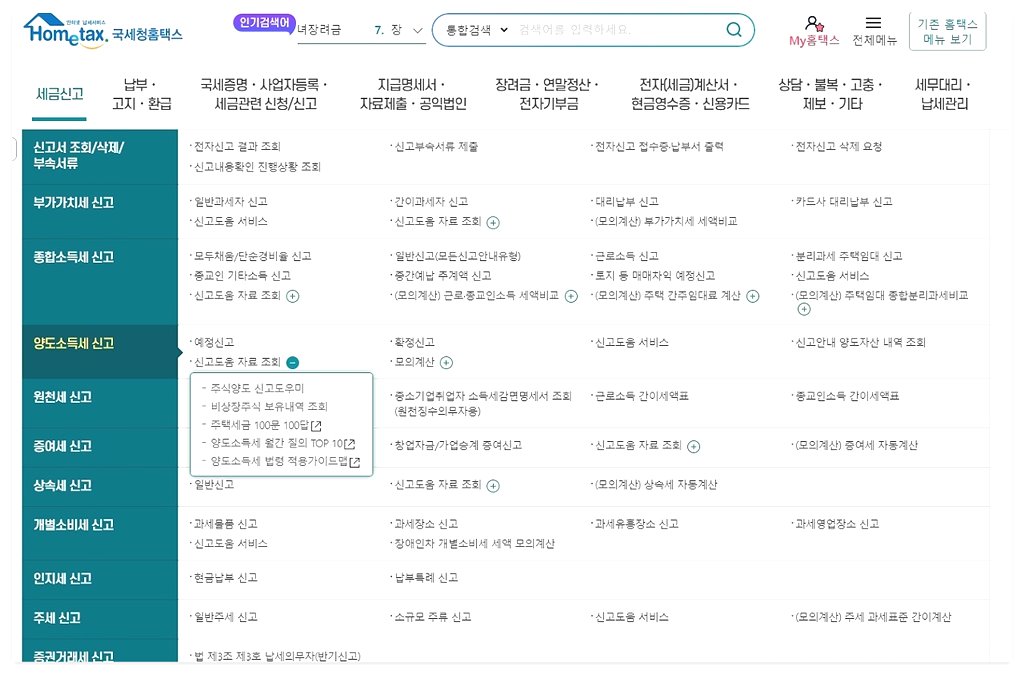Click 인기검색어 badge
Image resolution: width=1024 pixels, height=674 pixels.
pos(264,24)
